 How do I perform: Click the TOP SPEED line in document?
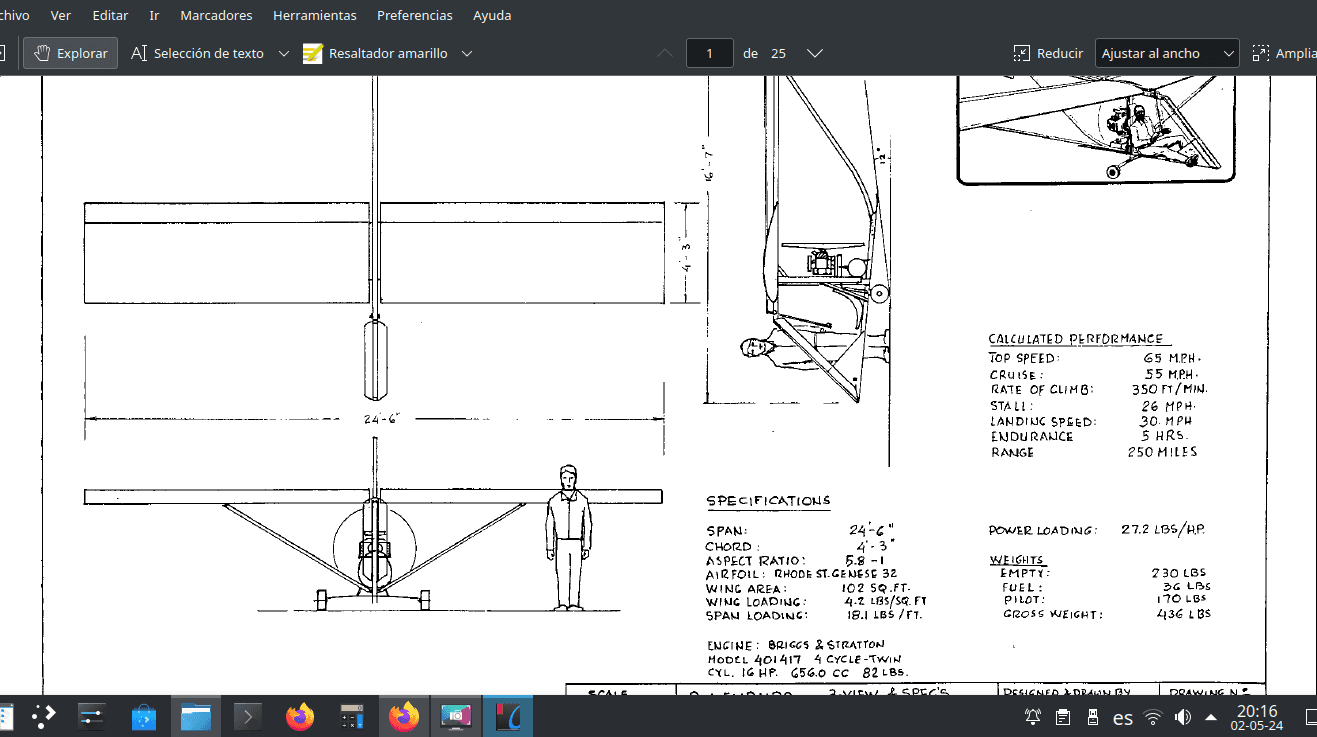click(x=1095, y=358)
